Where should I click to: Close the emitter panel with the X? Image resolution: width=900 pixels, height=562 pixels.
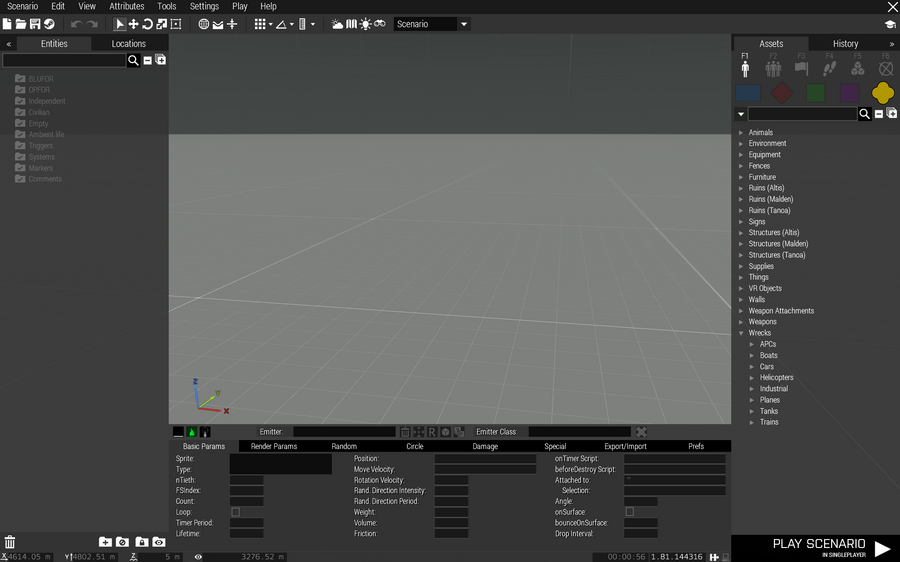[x=641, y=432]
